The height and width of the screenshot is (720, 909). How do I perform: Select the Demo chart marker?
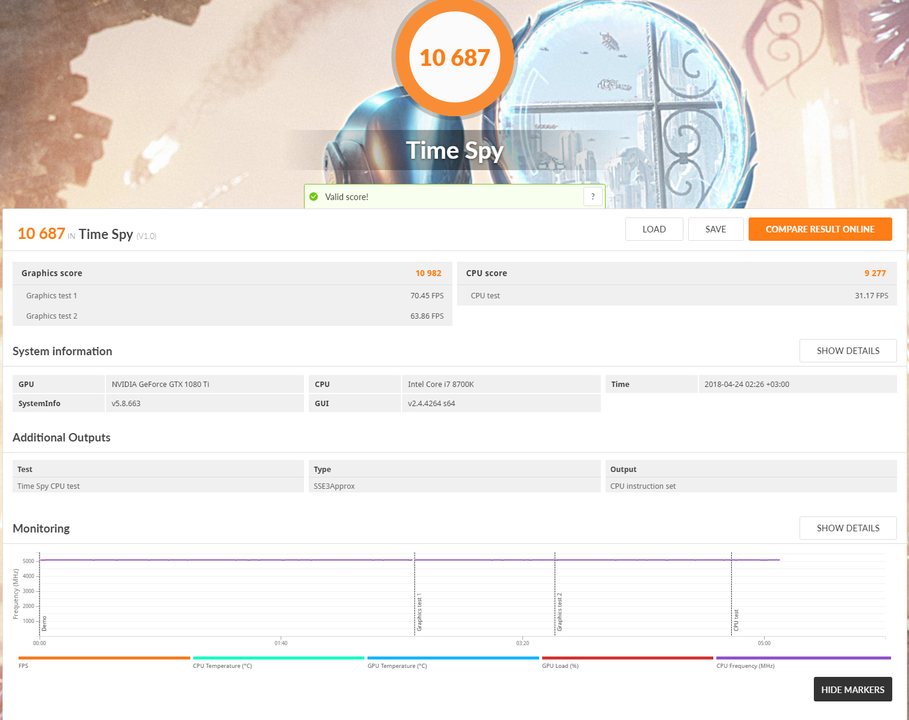click(x=44, y=623)
